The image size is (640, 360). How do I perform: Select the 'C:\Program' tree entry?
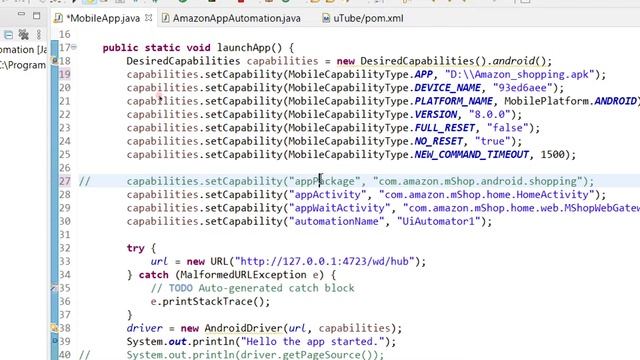23,65
